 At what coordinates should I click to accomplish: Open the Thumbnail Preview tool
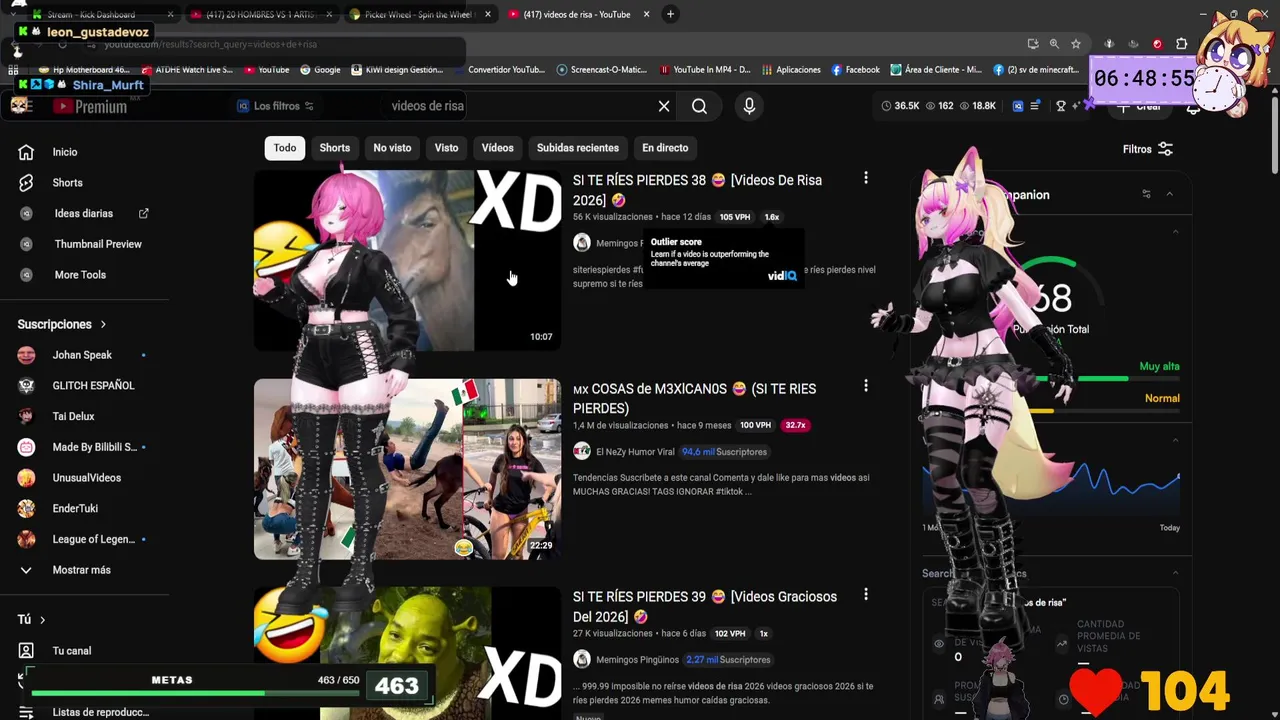(x=97, y=244)
